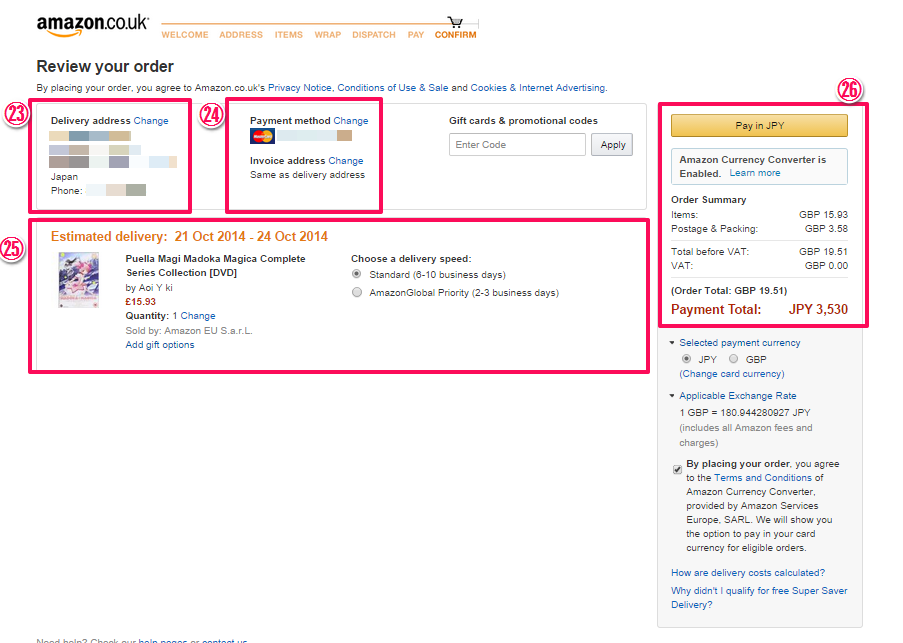This screenshot has height=643, width=903.
Task: Go to the ADDRESS checkout step
Action: coord(241,35)
